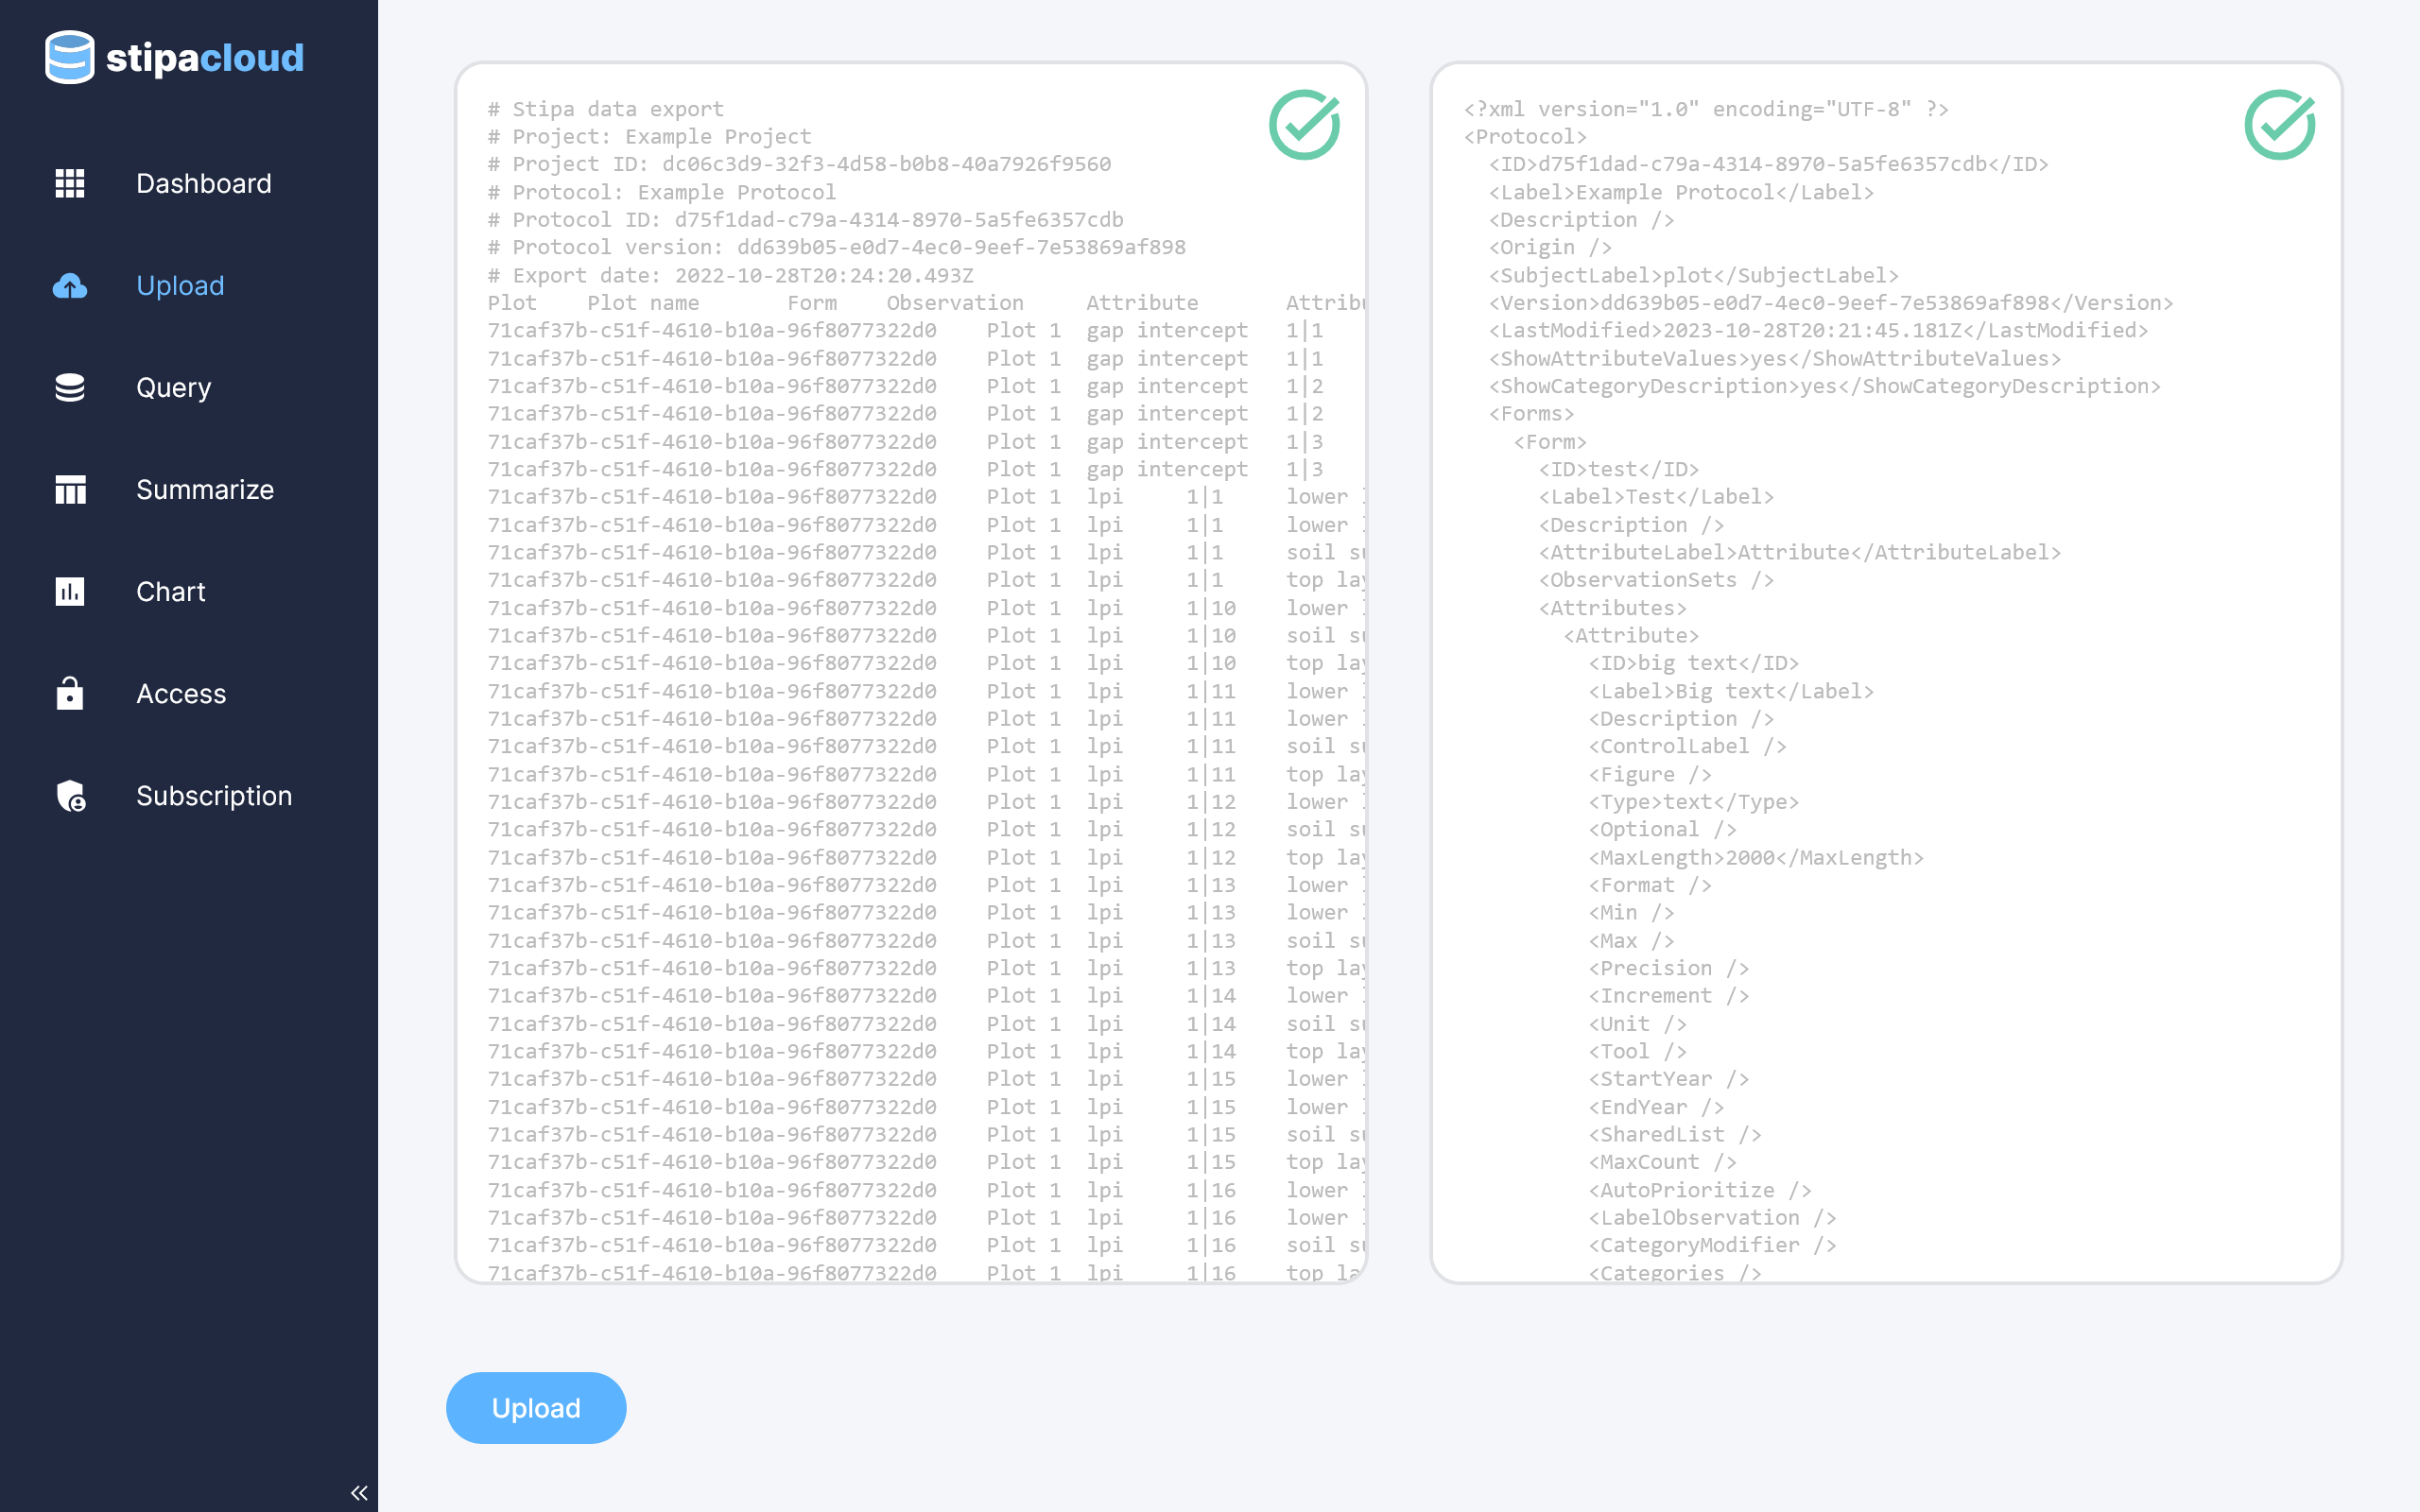
Task: Click the stipacloud brand name link
Action: click(x=204, y=58)
